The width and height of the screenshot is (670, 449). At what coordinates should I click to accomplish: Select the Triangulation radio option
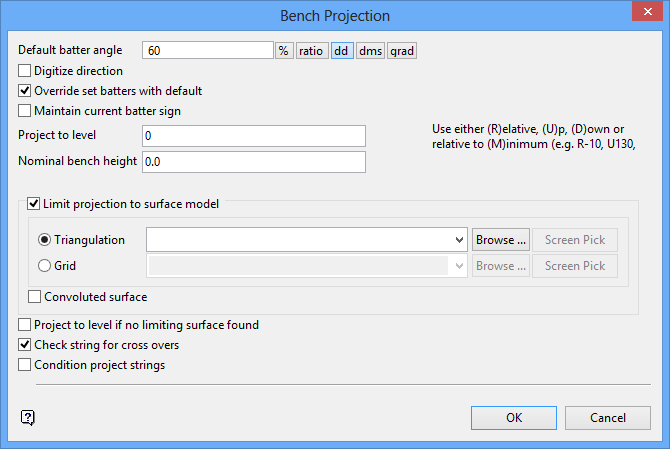point(45,240)
